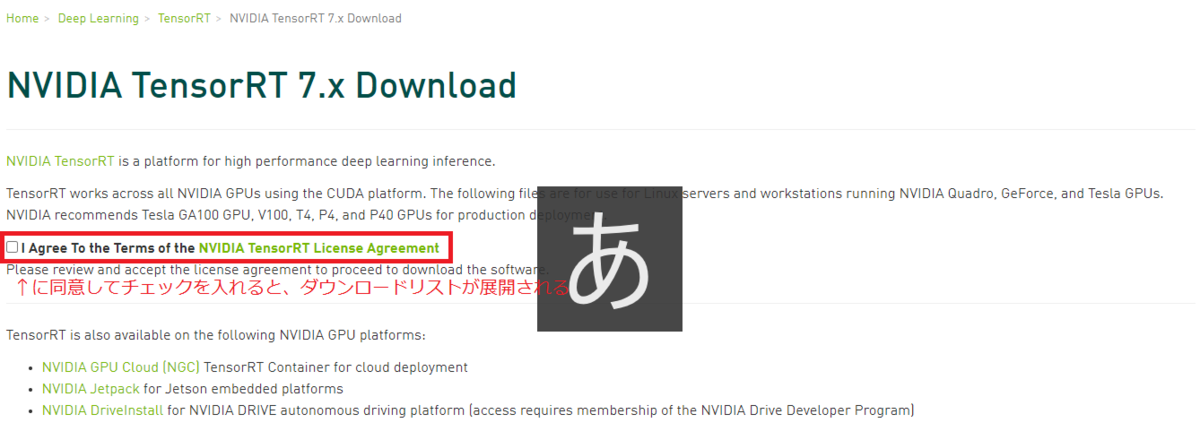Click the "NVIDIA TensorRT 7.x Download" breadcrumb text
Screen dimensions: 1200x440
[316, 19]
